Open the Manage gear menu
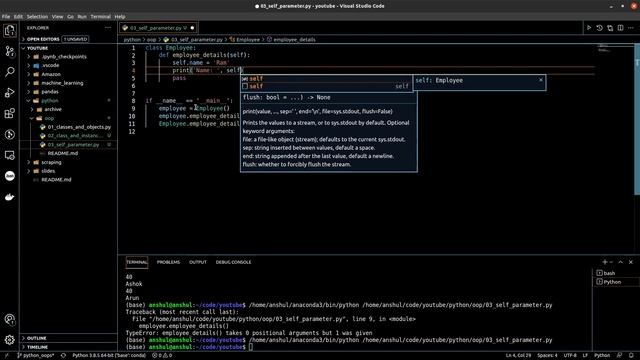Screen dimensions: 640x360 (x=10, y=340)
